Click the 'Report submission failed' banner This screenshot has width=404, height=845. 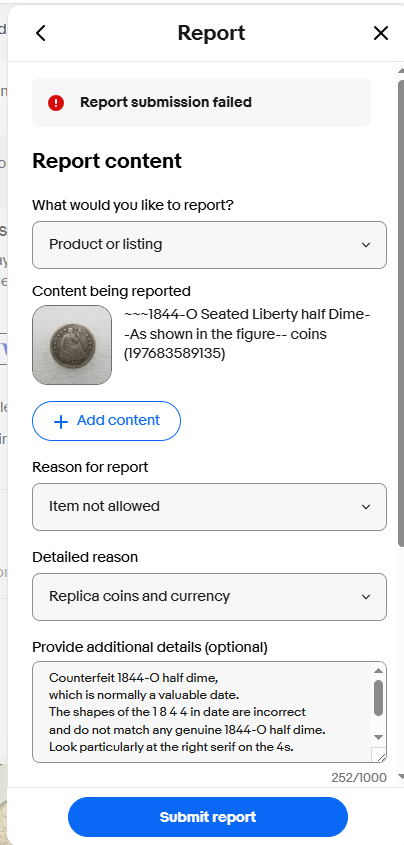click(201, 102)
